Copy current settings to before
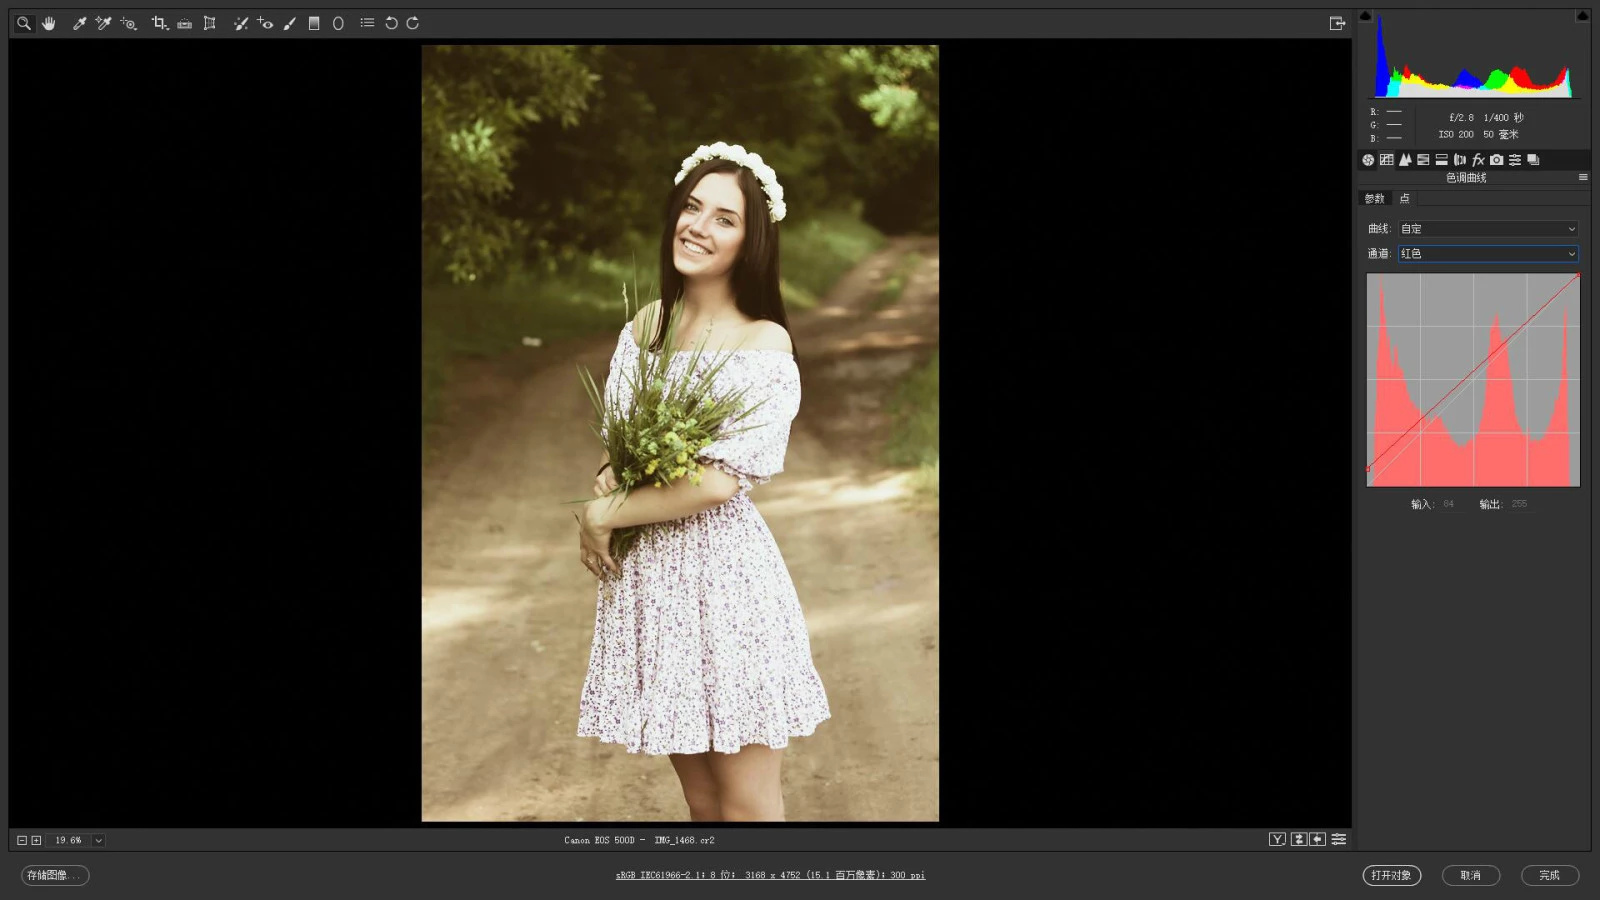 click(x=1318, y=839)
